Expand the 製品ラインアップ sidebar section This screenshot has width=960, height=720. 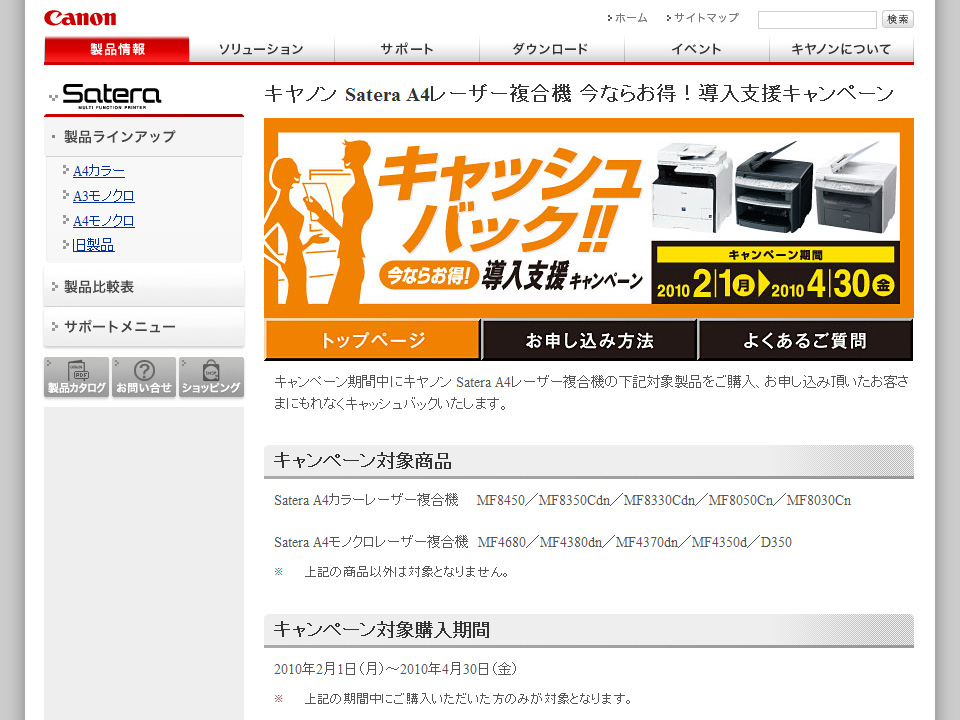click(x=119, y=137)
